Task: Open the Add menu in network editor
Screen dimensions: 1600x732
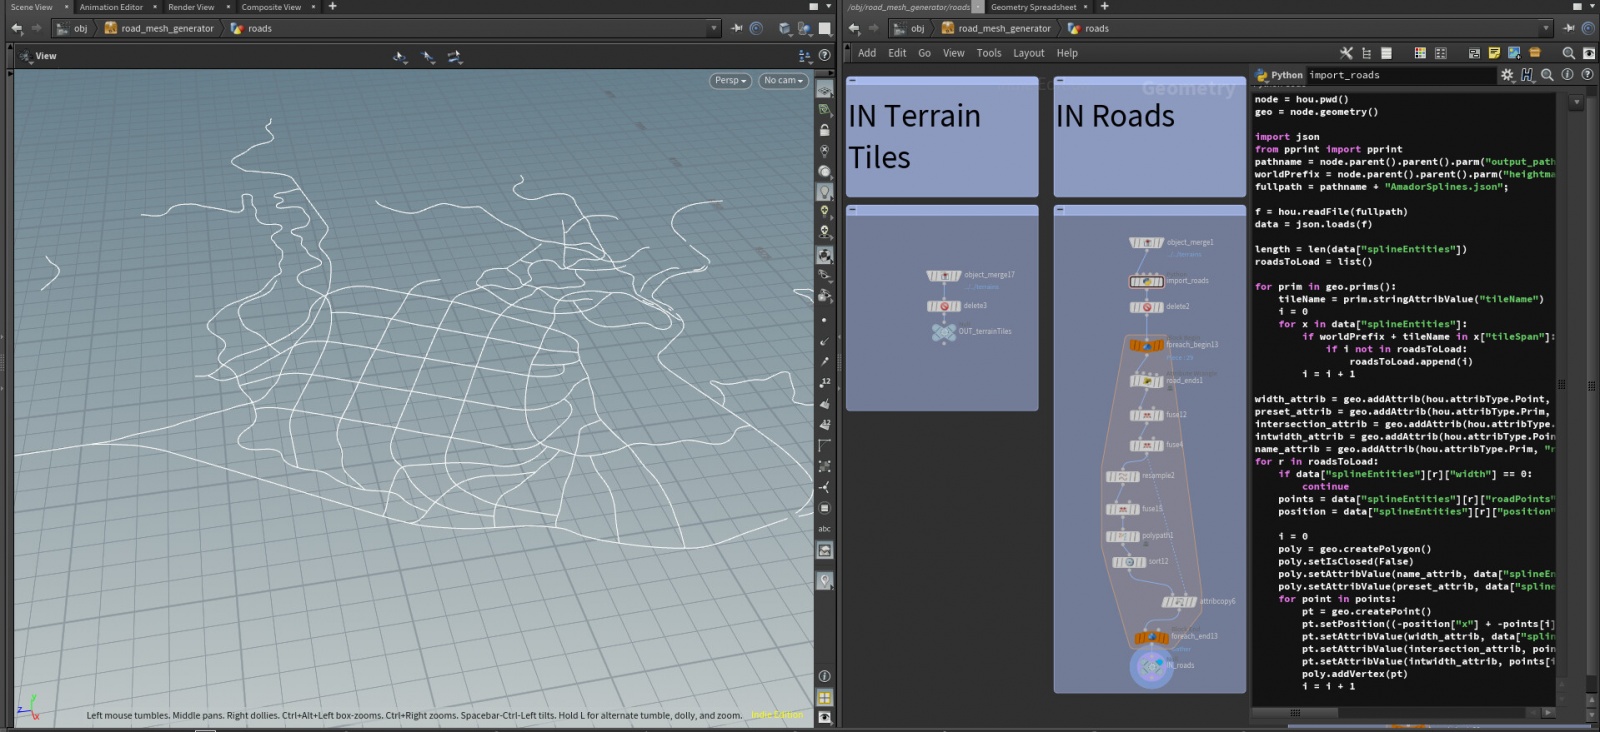Action: 867,53
